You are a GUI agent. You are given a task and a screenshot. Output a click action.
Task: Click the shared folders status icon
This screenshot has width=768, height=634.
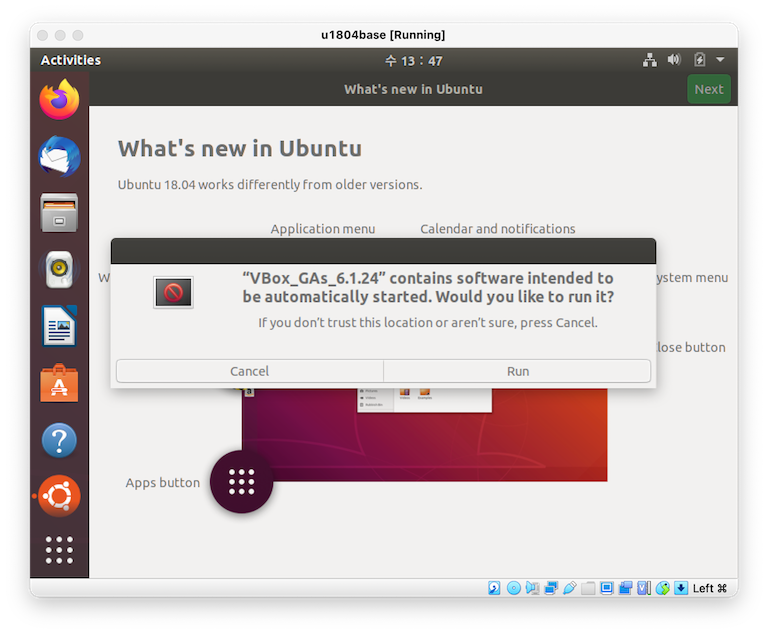588,588
